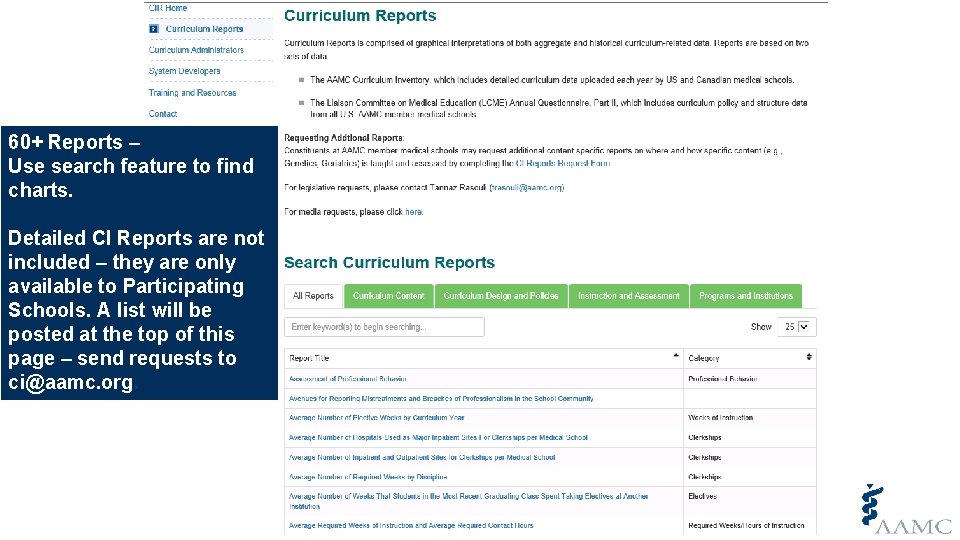This screenshot has width=960, height=540.
Task: Open the Contact sidebar link
Action: coord(163,114)
